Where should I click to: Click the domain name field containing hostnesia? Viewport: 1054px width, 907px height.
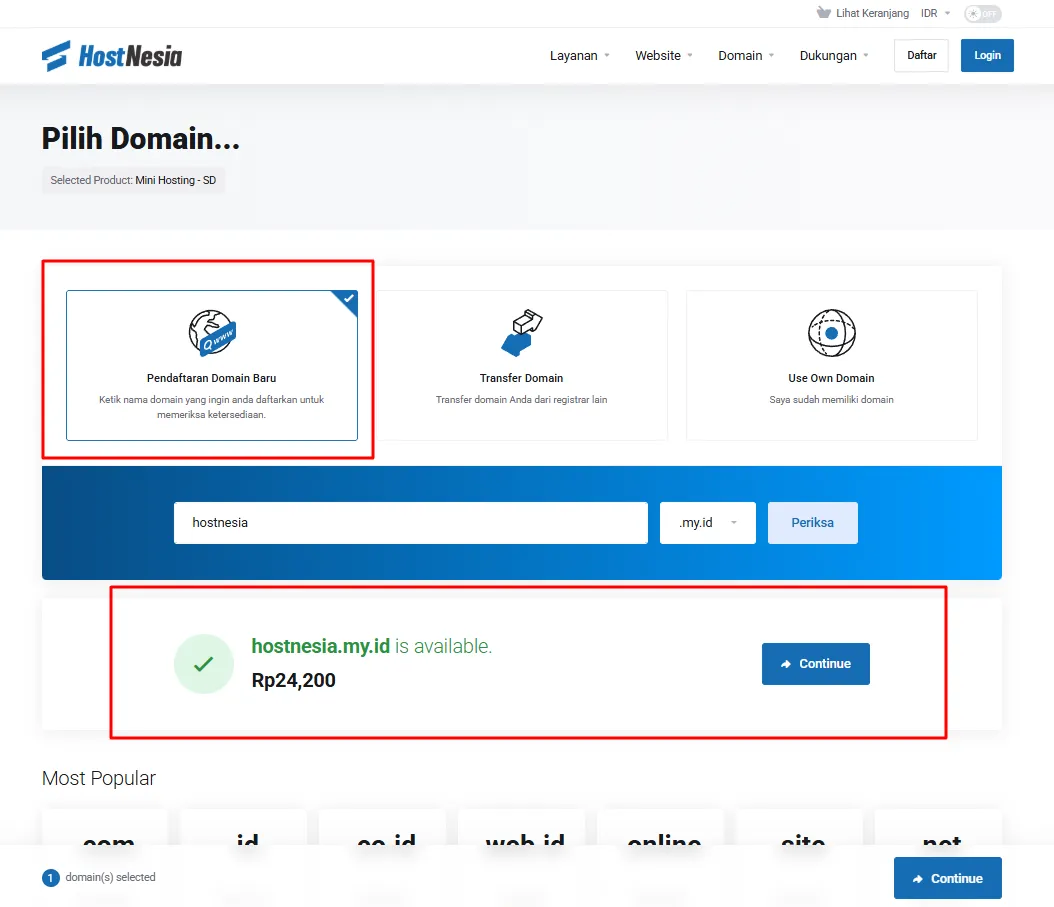(411, 522)
